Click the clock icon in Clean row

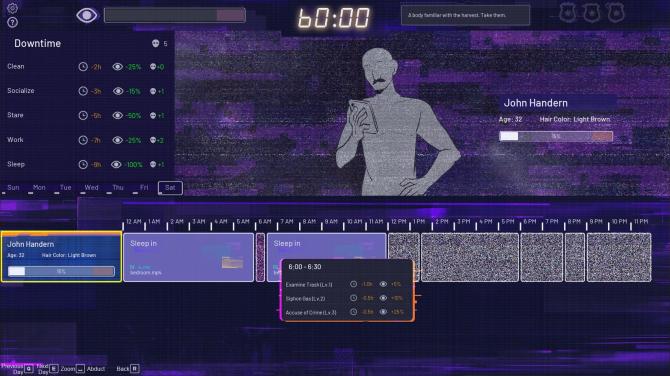click(x=83, y=67)
